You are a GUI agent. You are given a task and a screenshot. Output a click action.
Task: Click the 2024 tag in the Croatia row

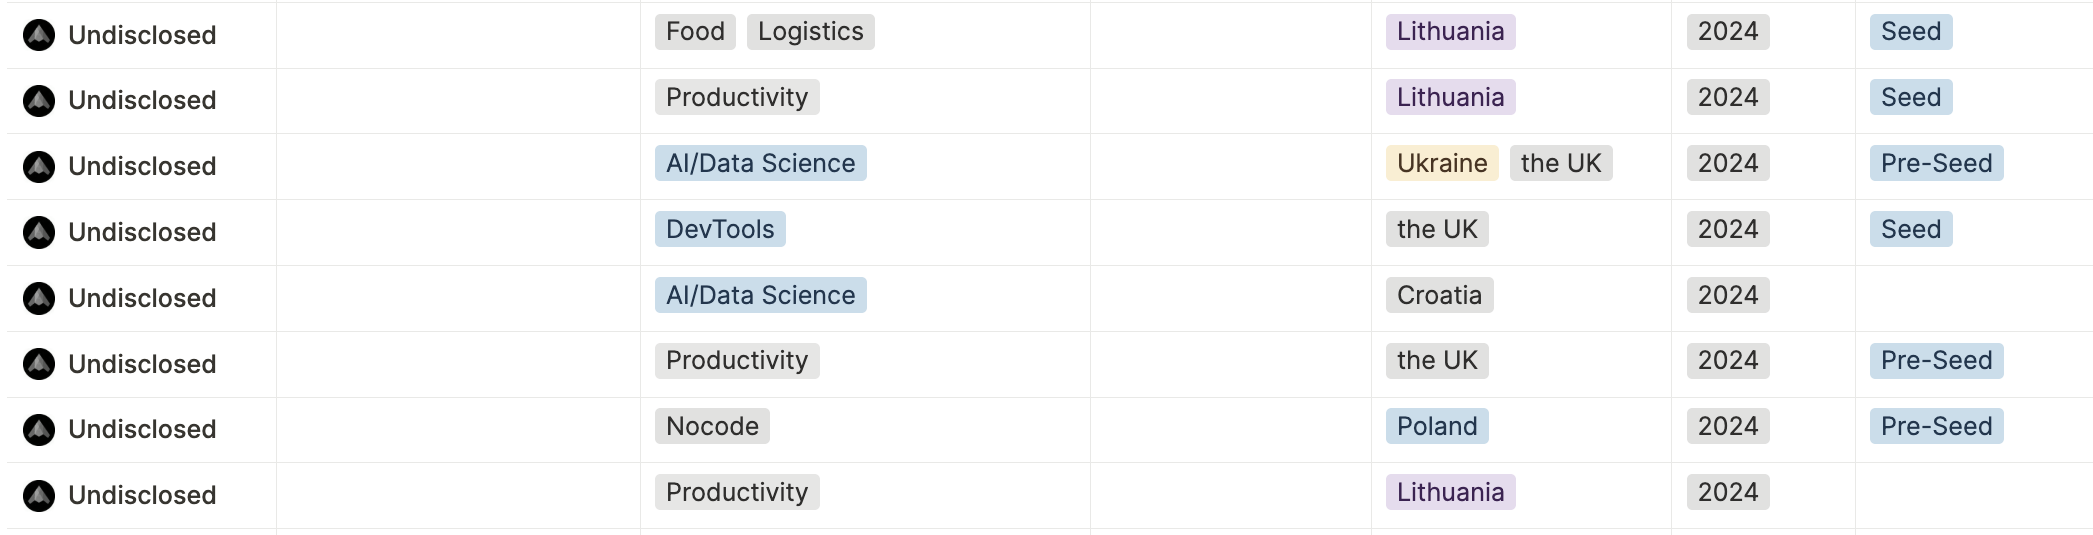pyautogui.click(x=1727, y=295)
